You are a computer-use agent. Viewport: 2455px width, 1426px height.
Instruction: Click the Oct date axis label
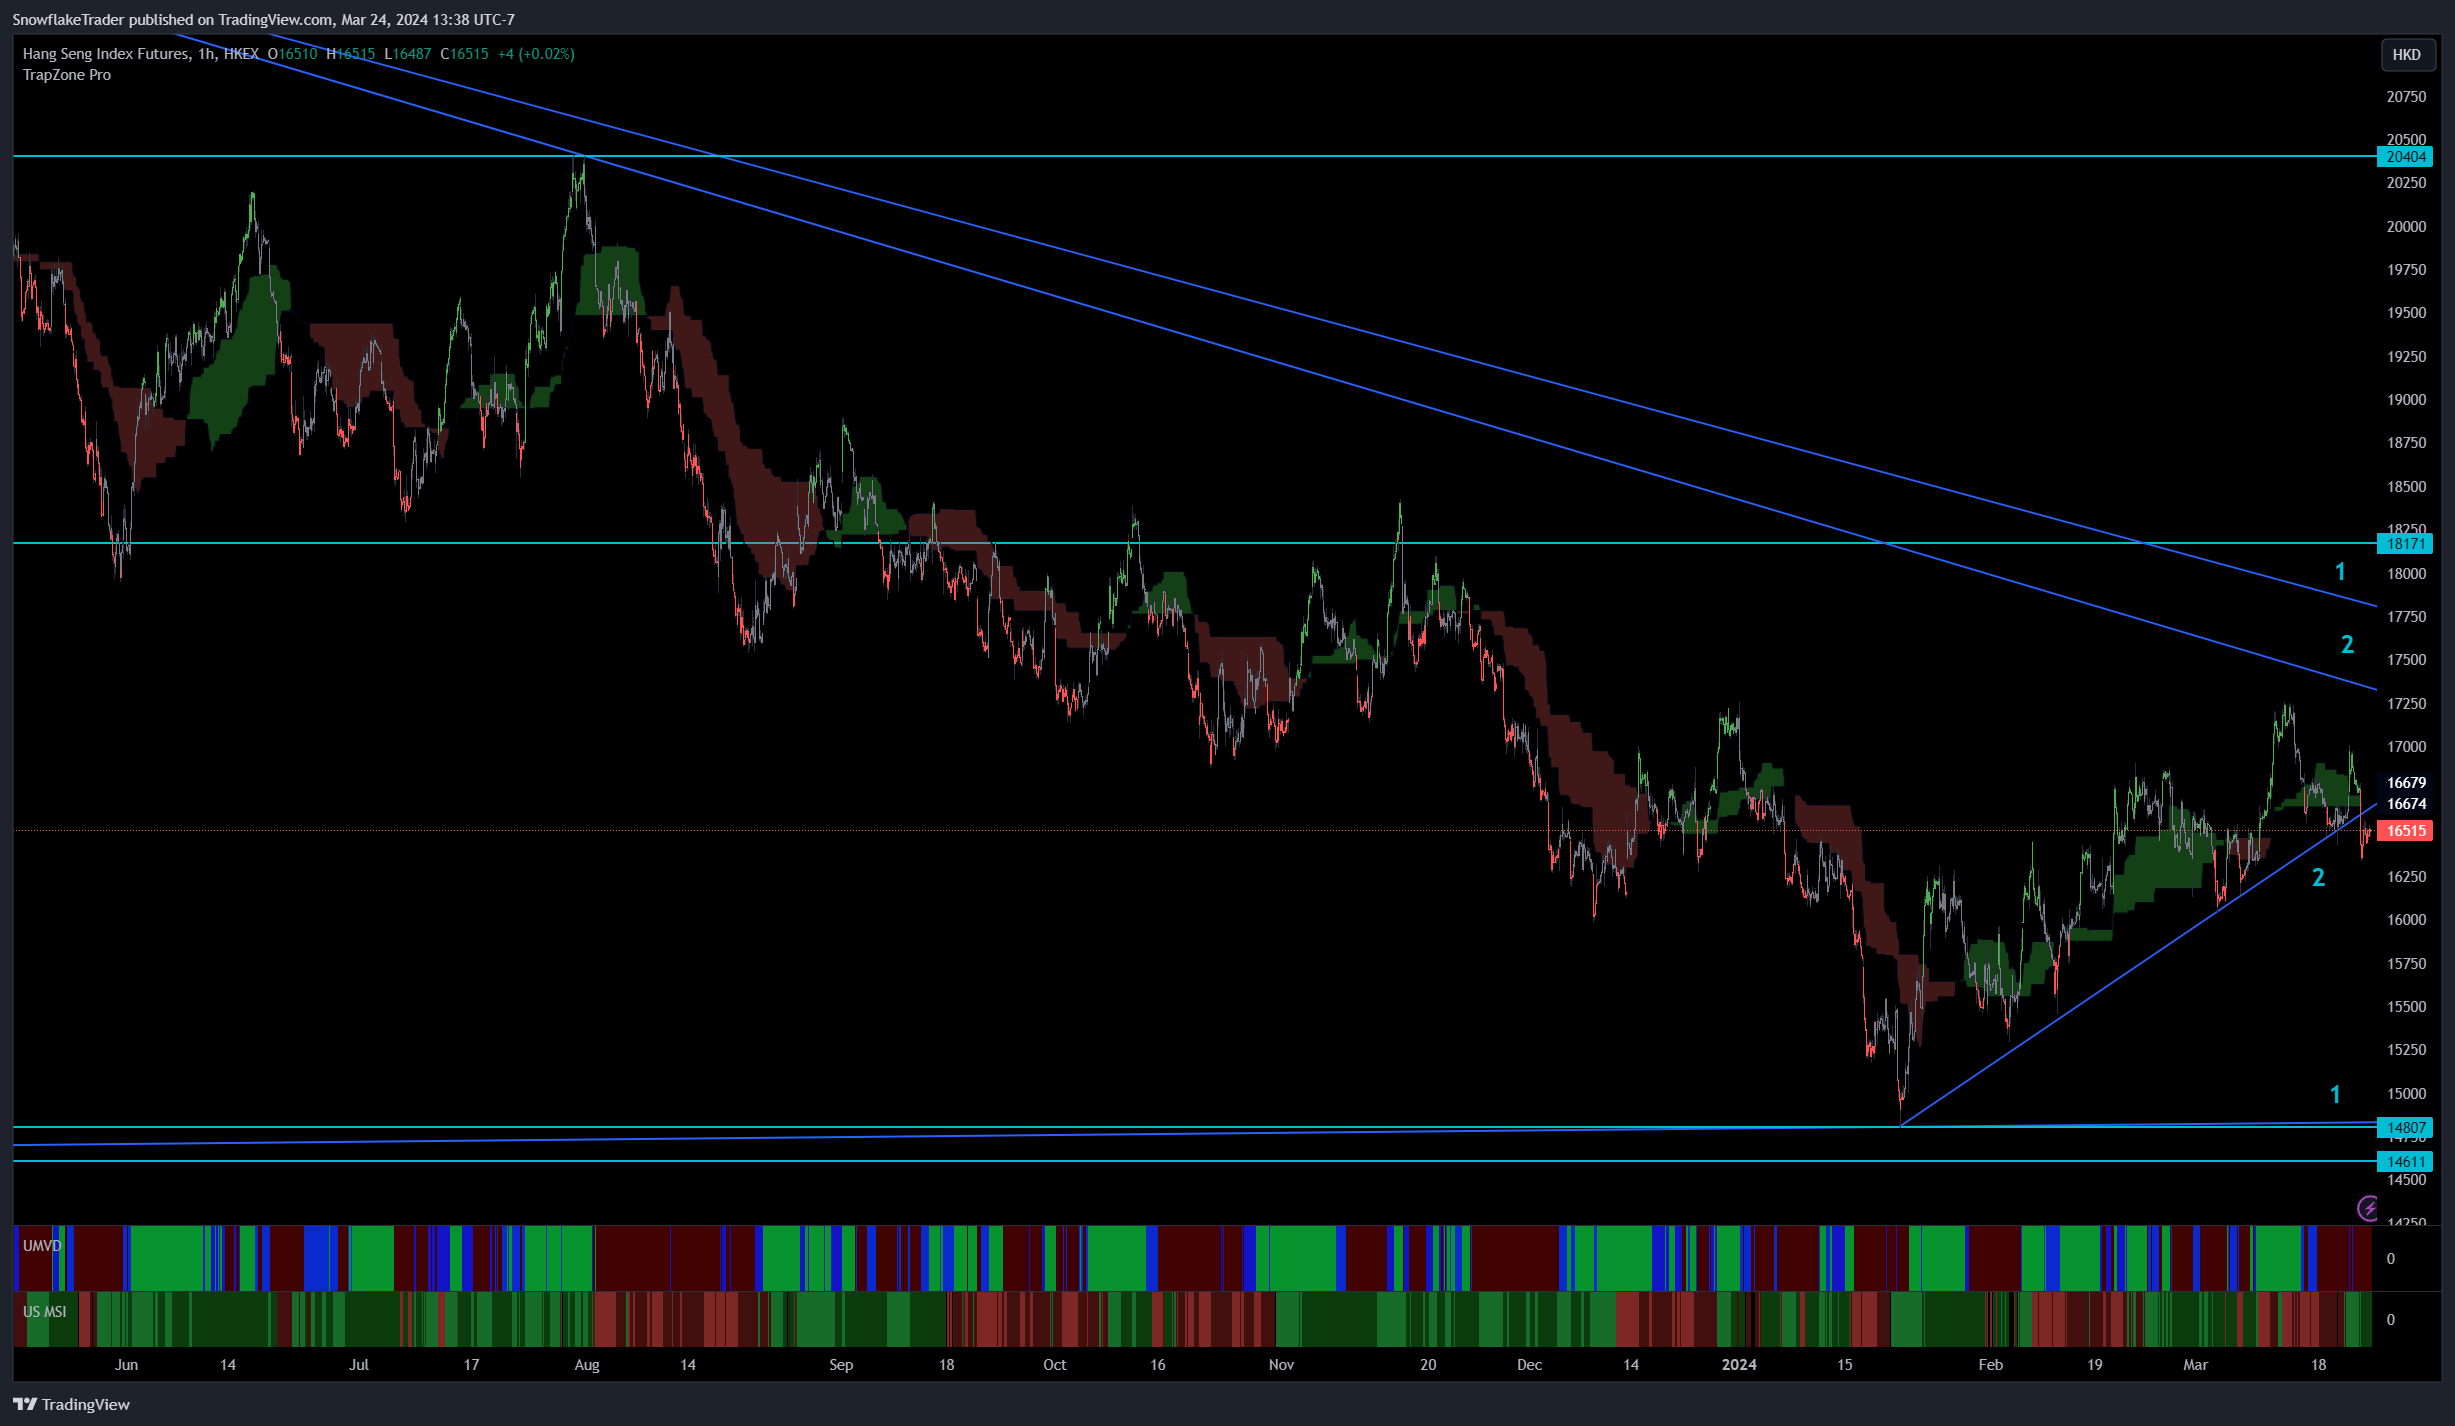[1055, 1365]
